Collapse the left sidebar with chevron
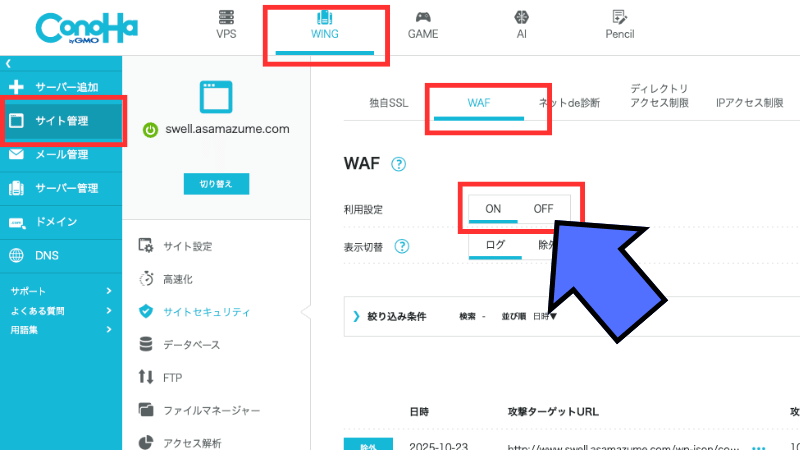Image resolution: width=800 pixels, height=450 pixels. point(8,64)
